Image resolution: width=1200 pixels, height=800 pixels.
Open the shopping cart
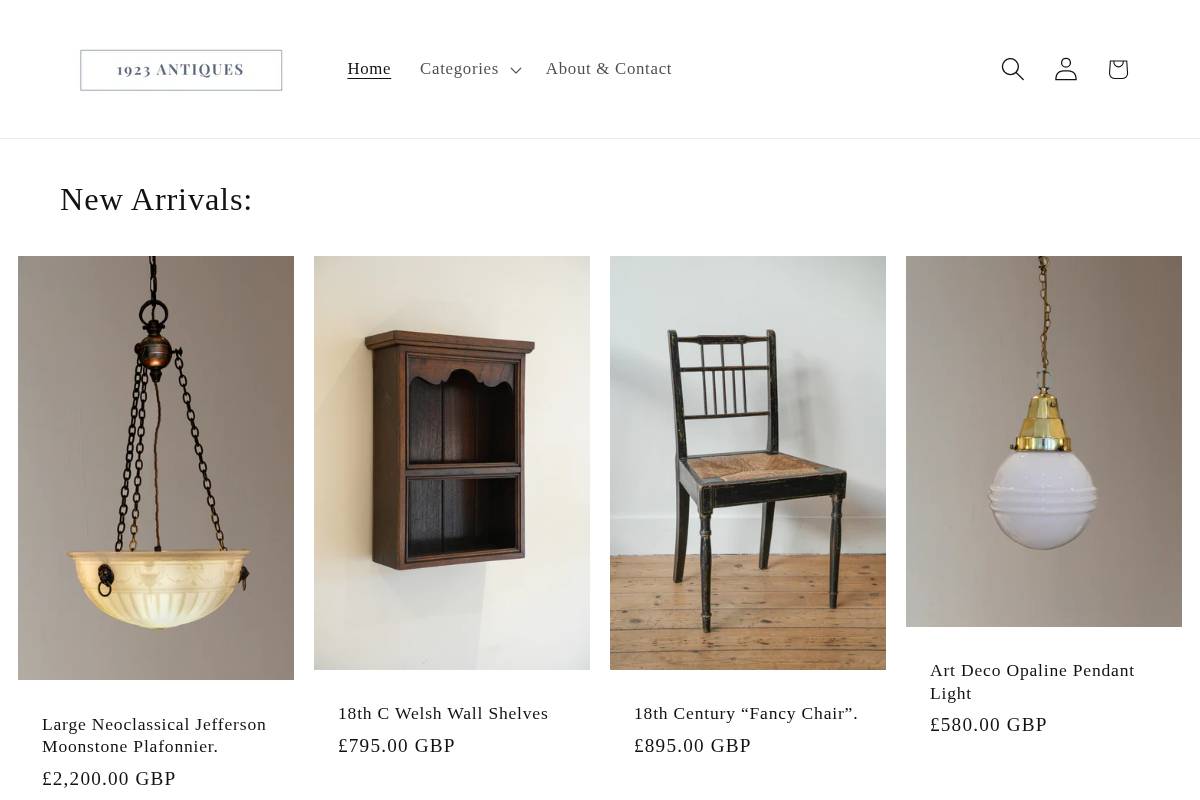pyautogui.click(x=1117, y=69)
